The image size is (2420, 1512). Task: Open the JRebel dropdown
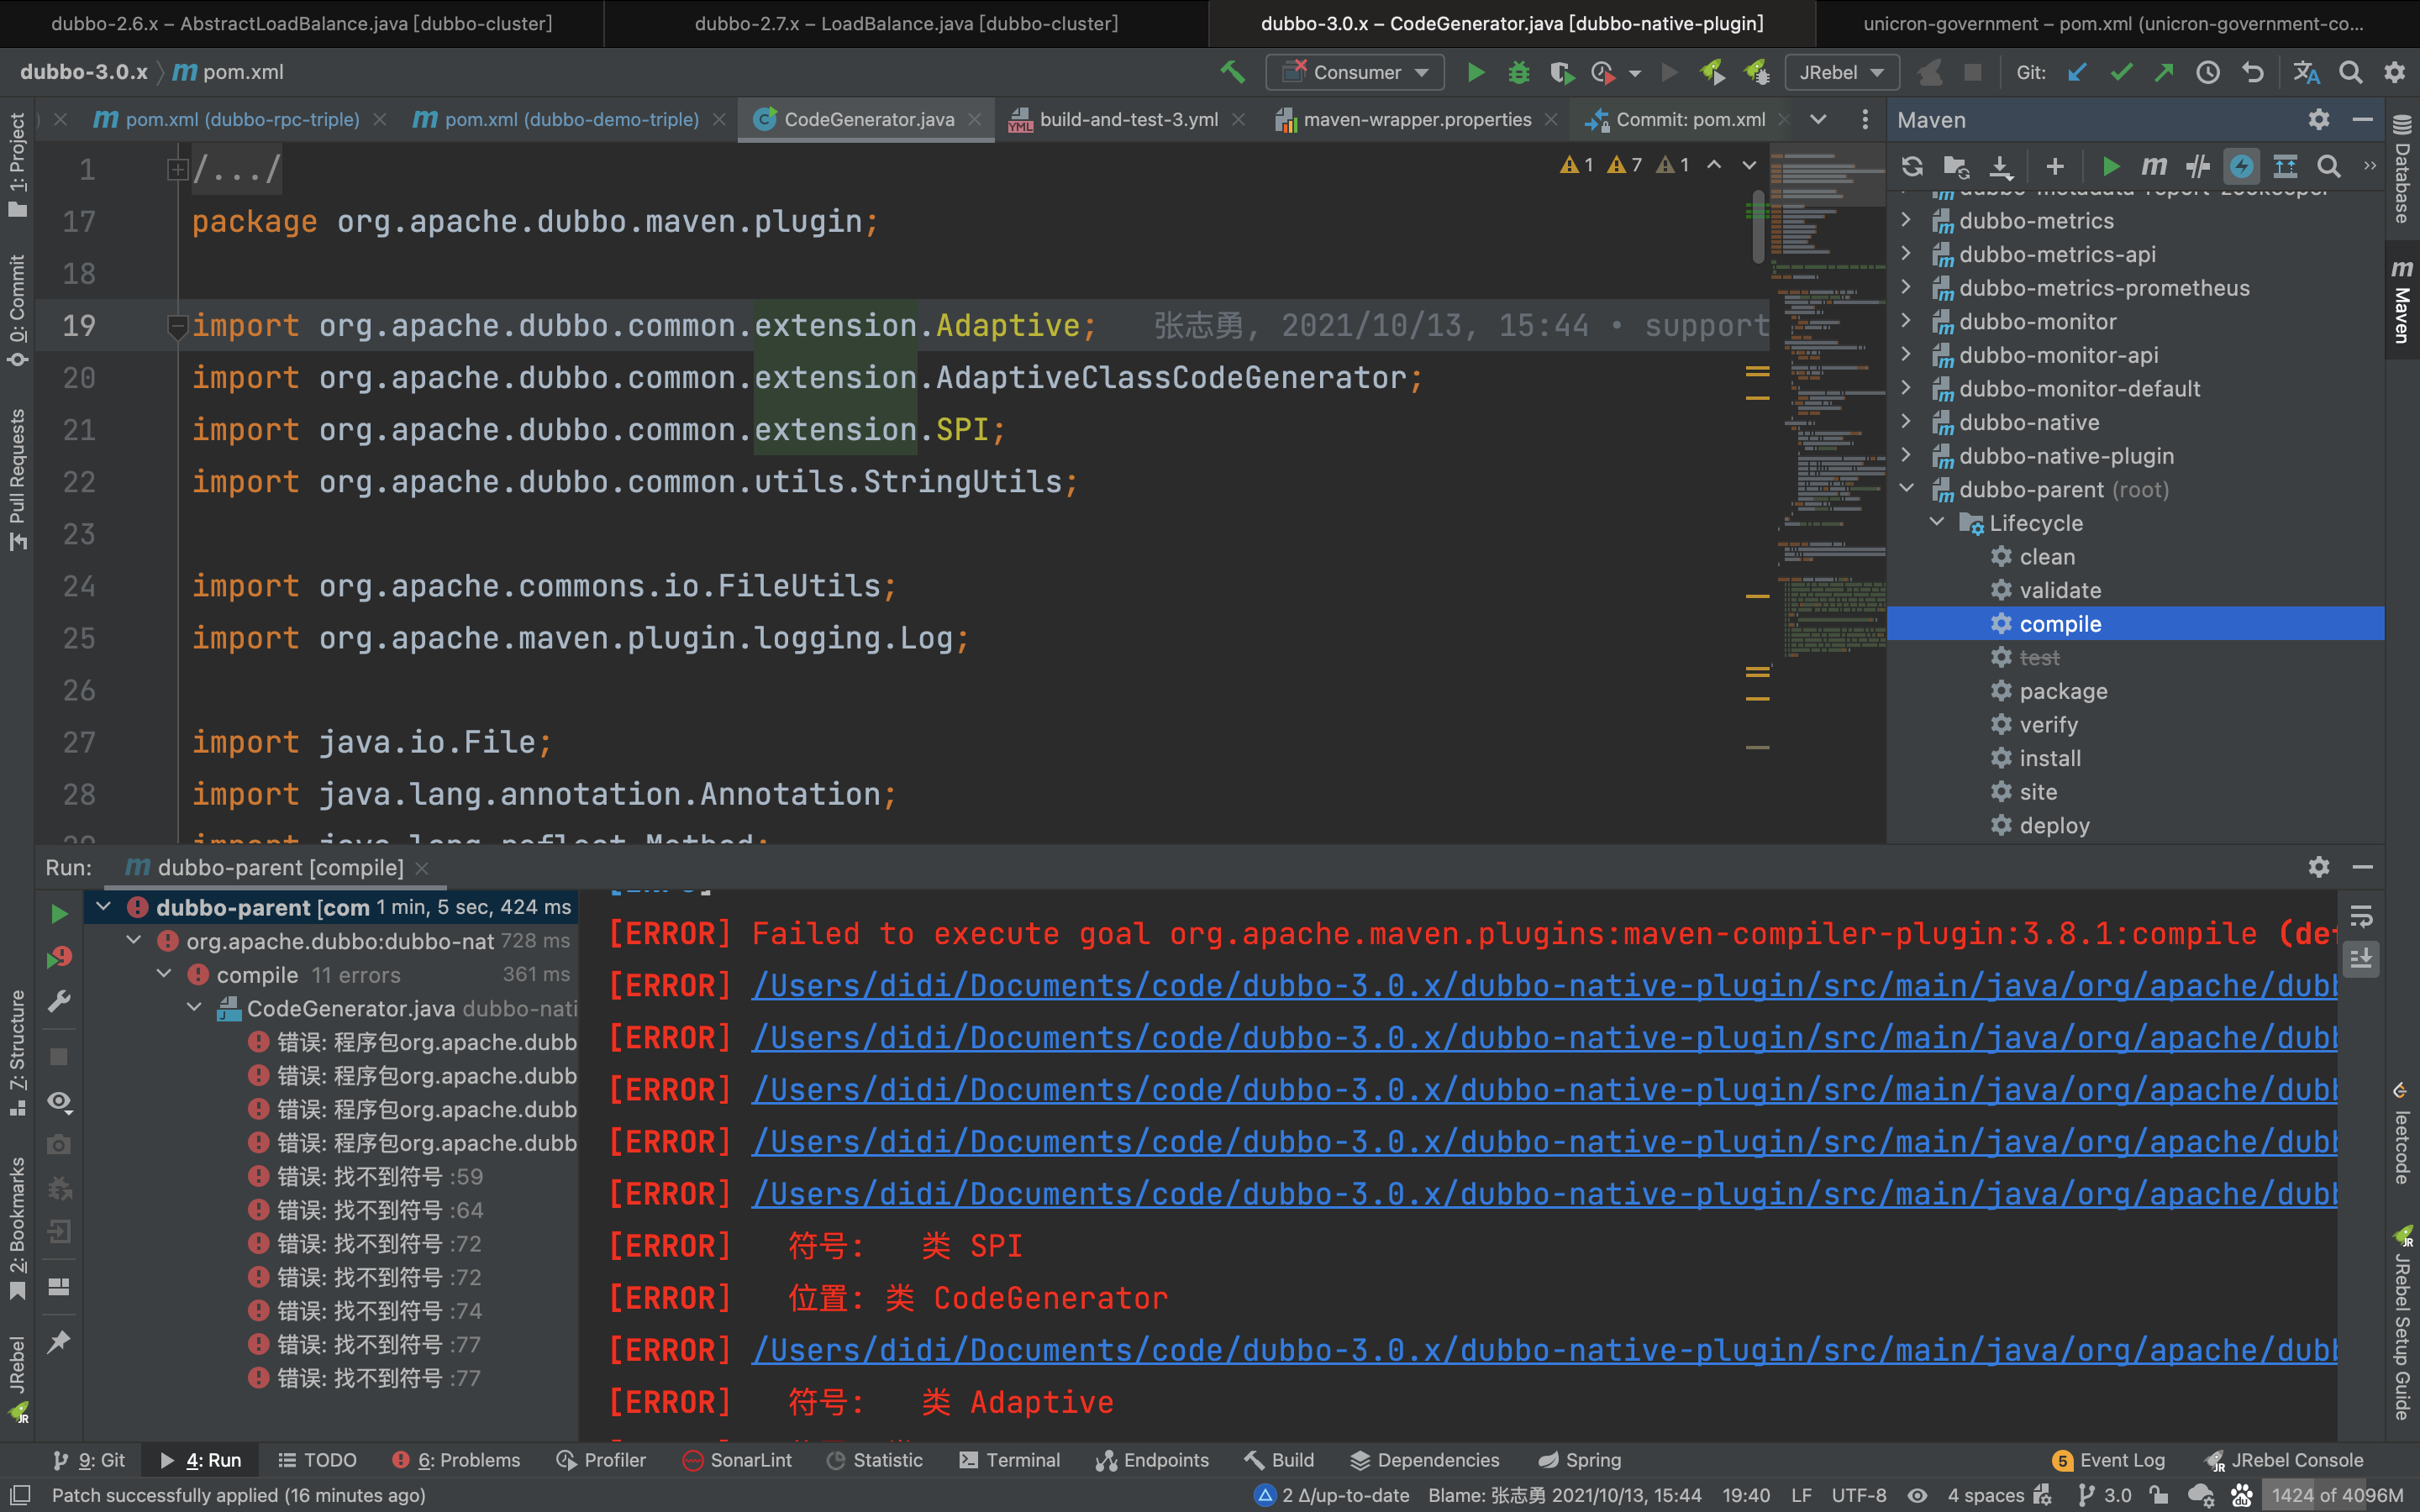coord(1841,72)
